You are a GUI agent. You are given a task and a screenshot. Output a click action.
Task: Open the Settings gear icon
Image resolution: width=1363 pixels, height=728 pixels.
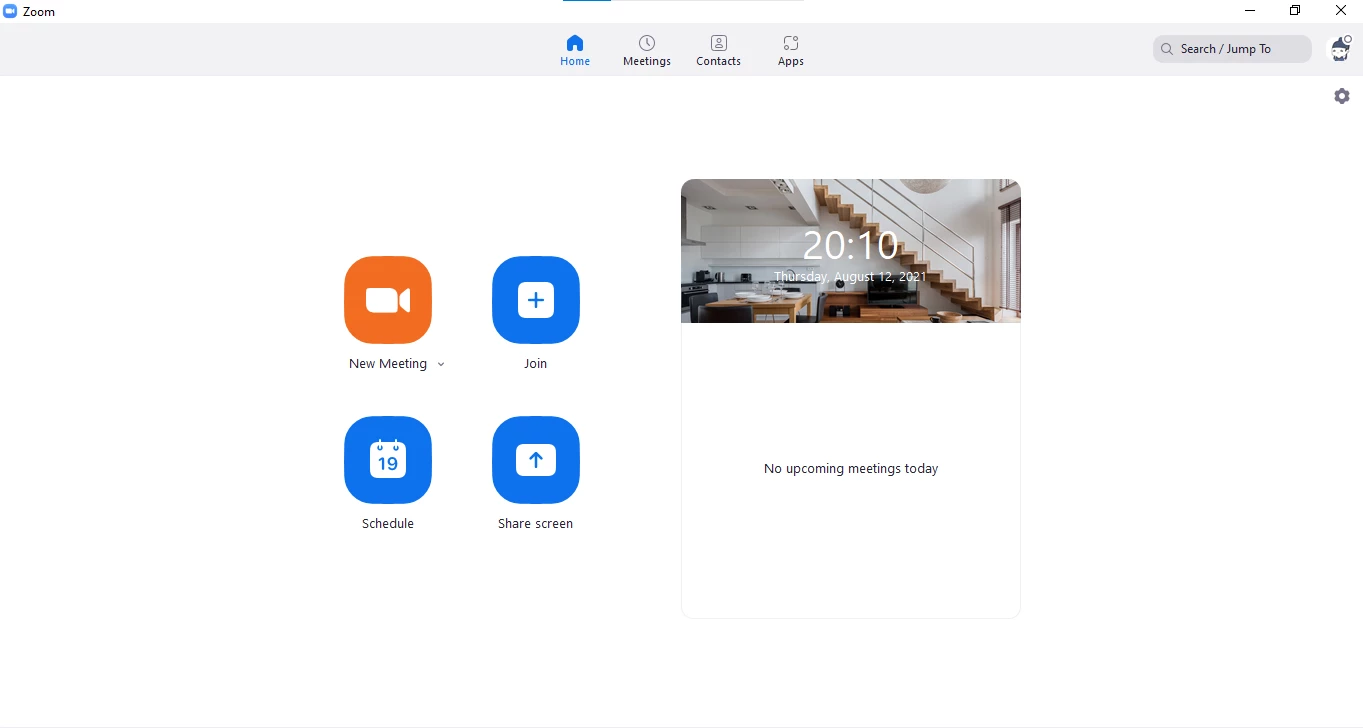[1342, 96]
